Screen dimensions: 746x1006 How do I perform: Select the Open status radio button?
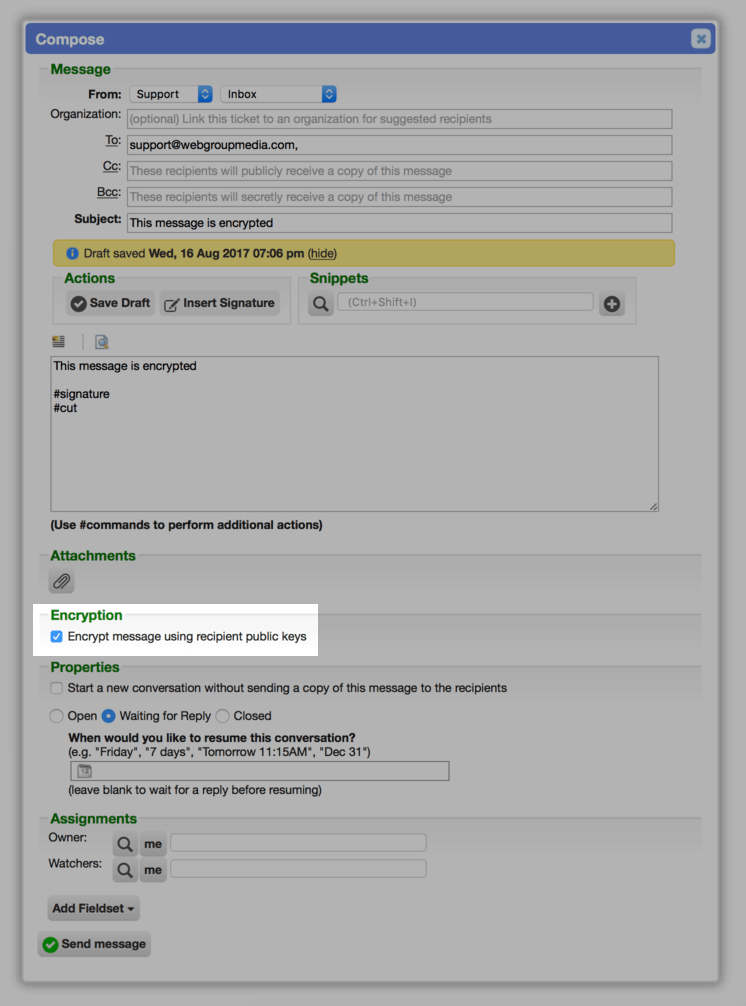56,716
